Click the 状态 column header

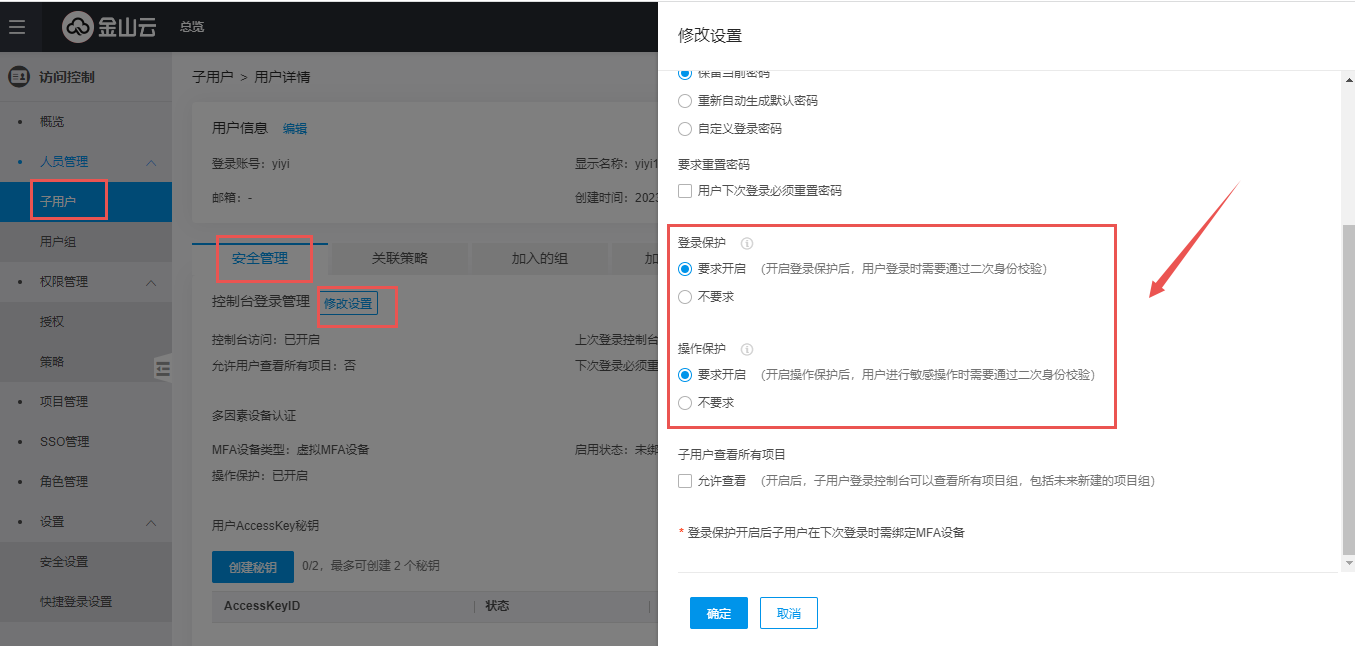(x=497, y=606)
